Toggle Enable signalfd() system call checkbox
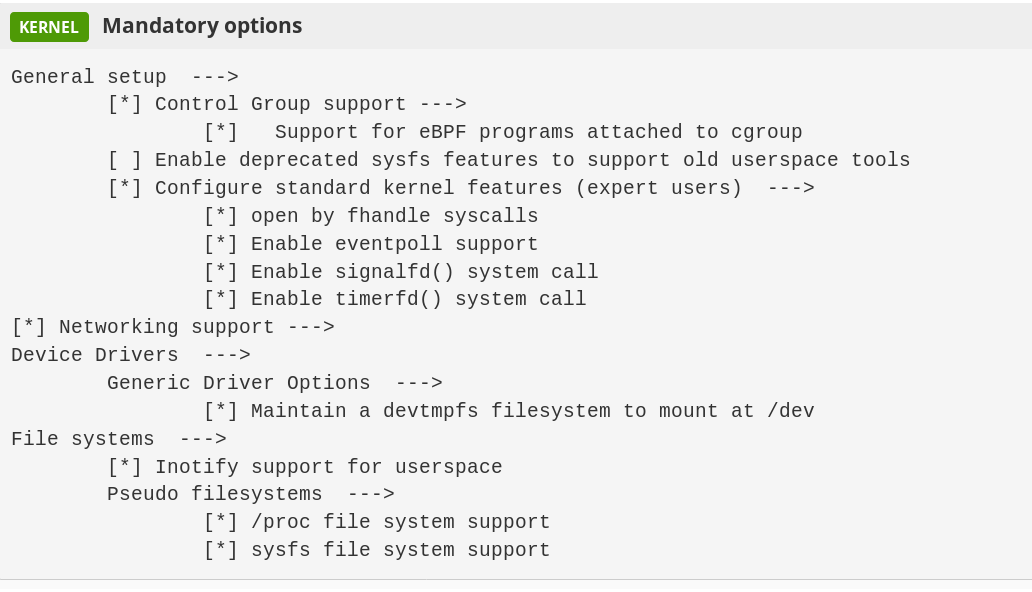Screen dimensions: 1032x592 pos(220,272)
